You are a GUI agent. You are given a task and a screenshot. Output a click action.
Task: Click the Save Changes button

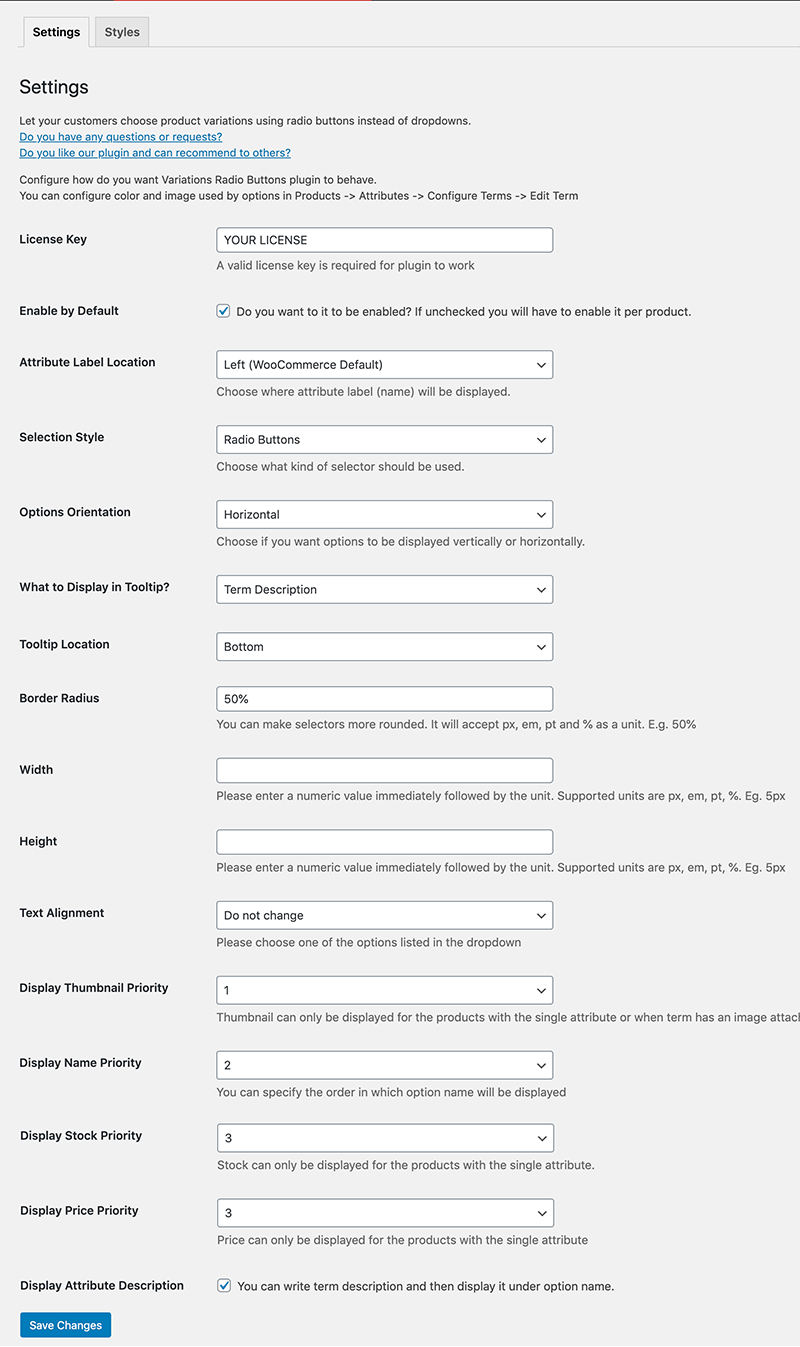pyautogui.click(x=66, y=1326)
